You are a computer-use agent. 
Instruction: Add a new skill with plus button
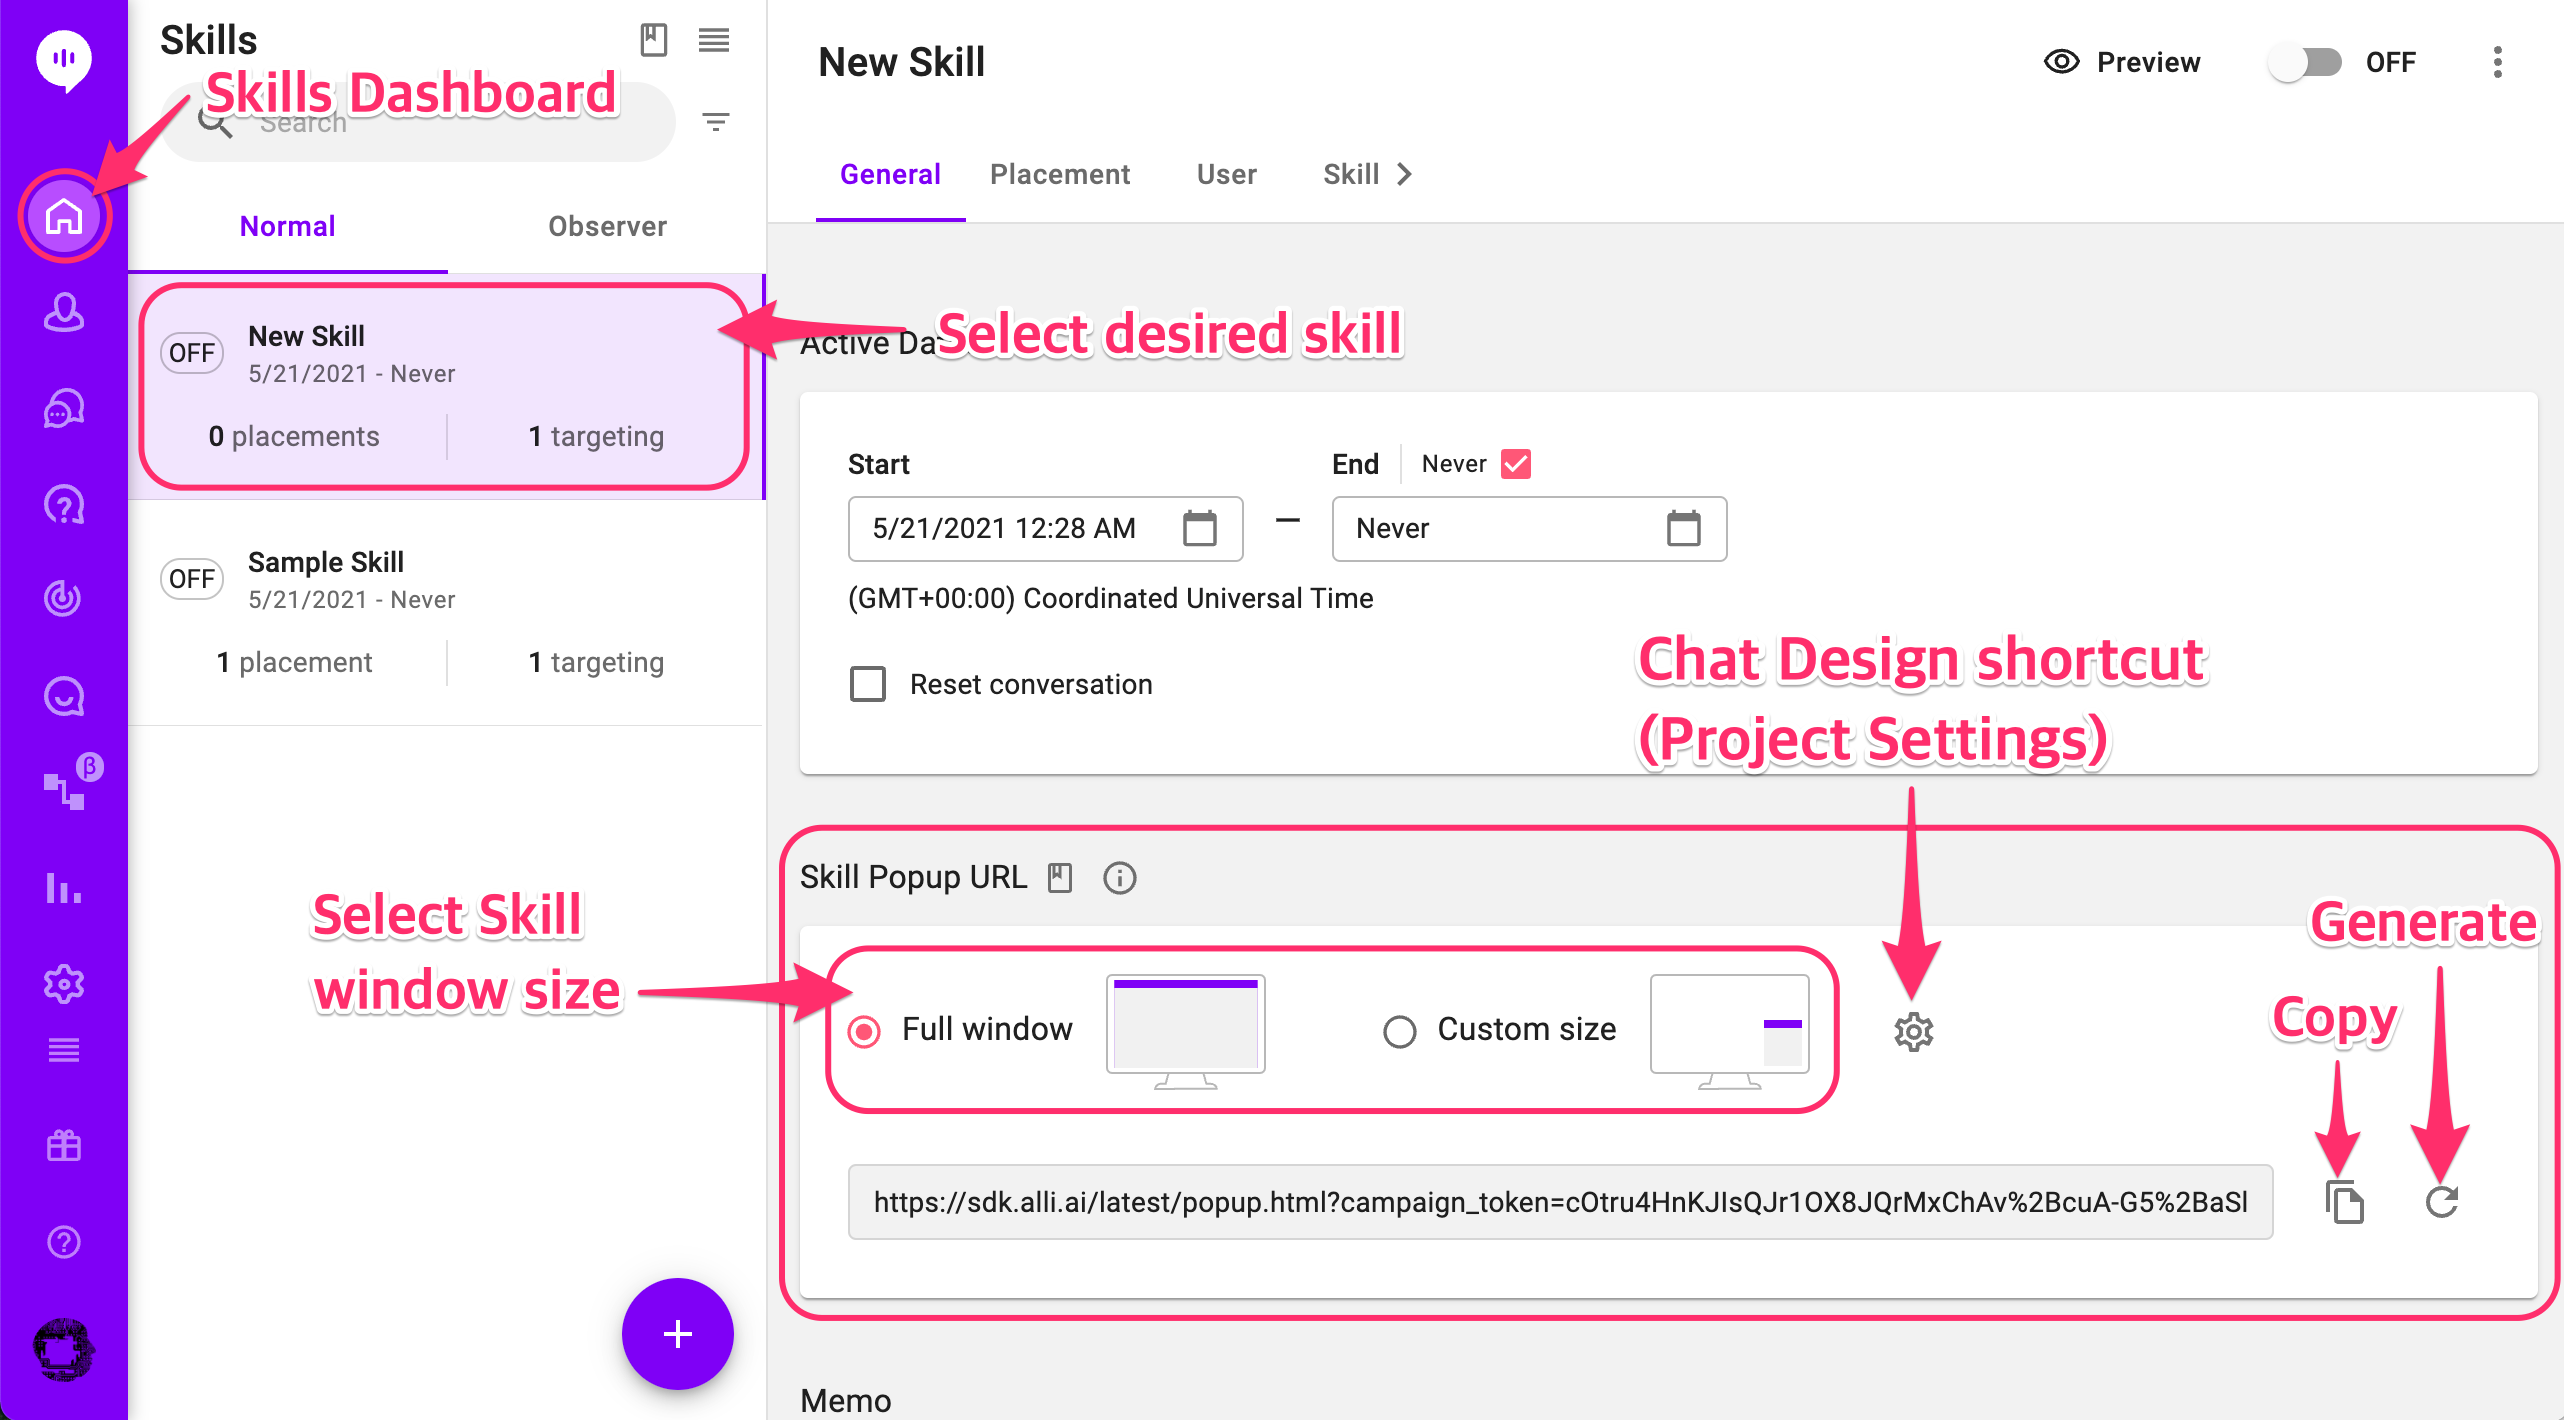[677, 1334]
